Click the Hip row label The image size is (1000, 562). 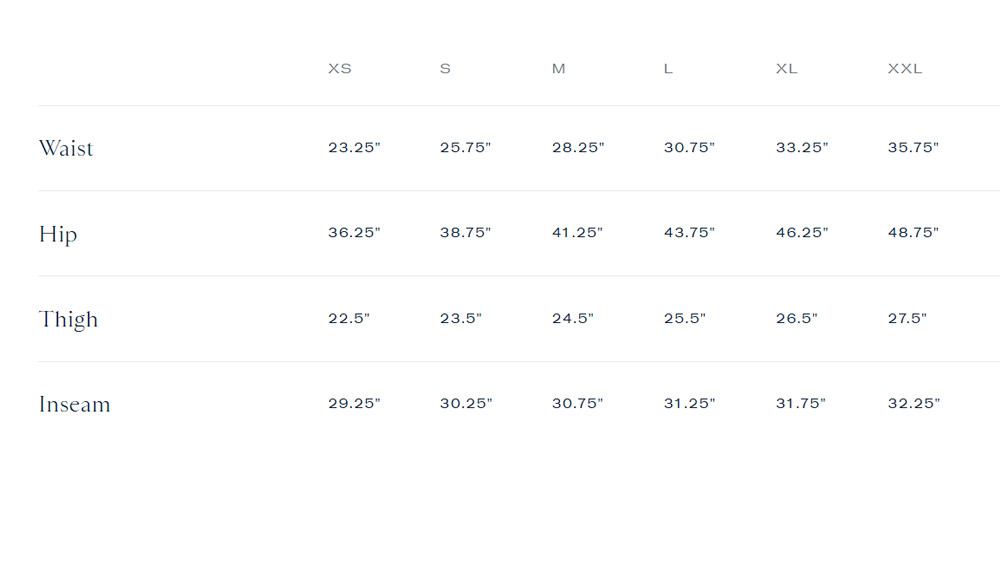[58, 234]
